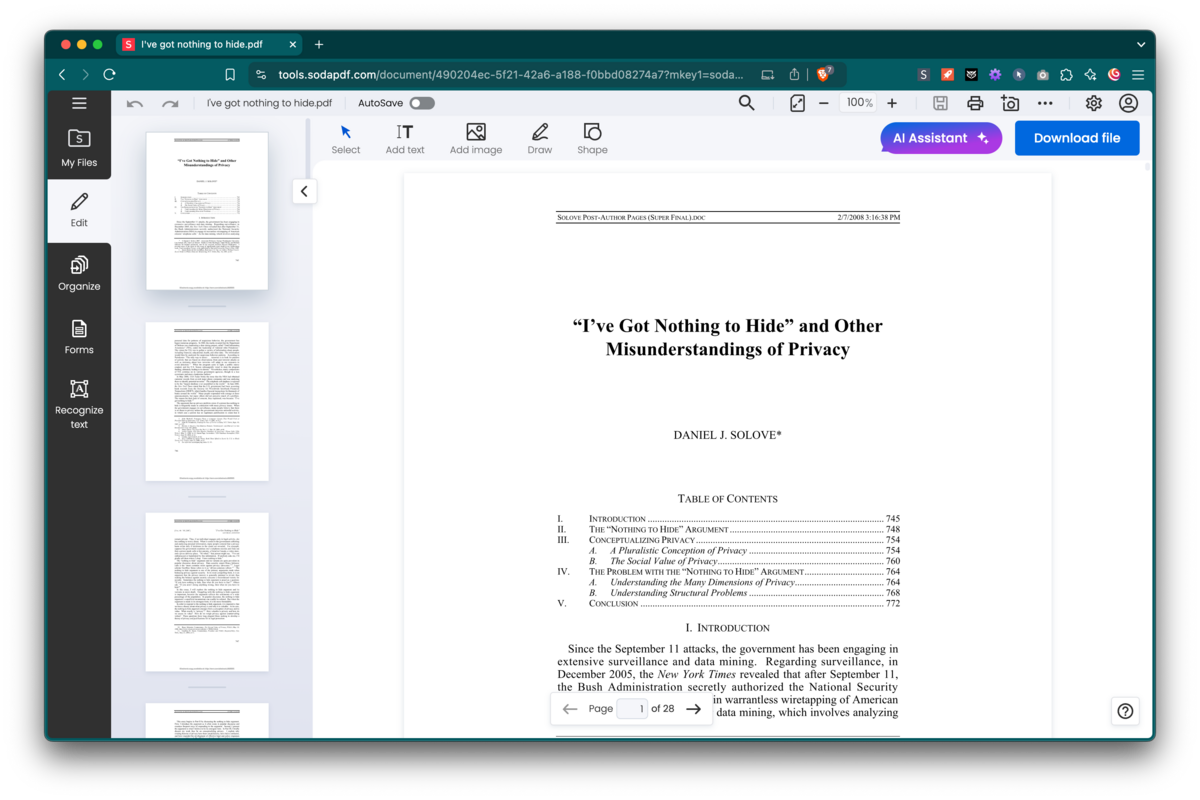The width and height of the screenshot is (1200, 800).
Task: Select the page 3 thumbnail
Action: 207,592
